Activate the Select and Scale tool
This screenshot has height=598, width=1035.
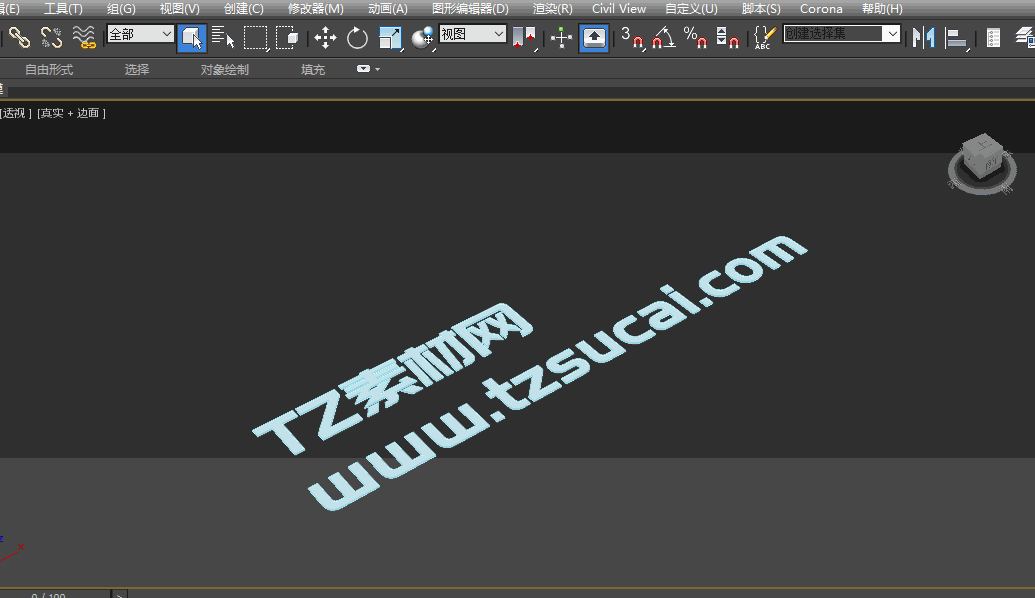pyautogui.click(x=391, y=38)
